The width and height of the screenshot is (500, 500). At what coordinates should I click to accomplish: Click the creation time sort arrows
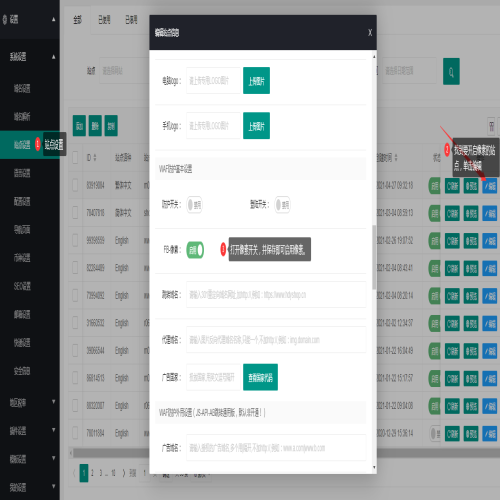coord(396,158)
